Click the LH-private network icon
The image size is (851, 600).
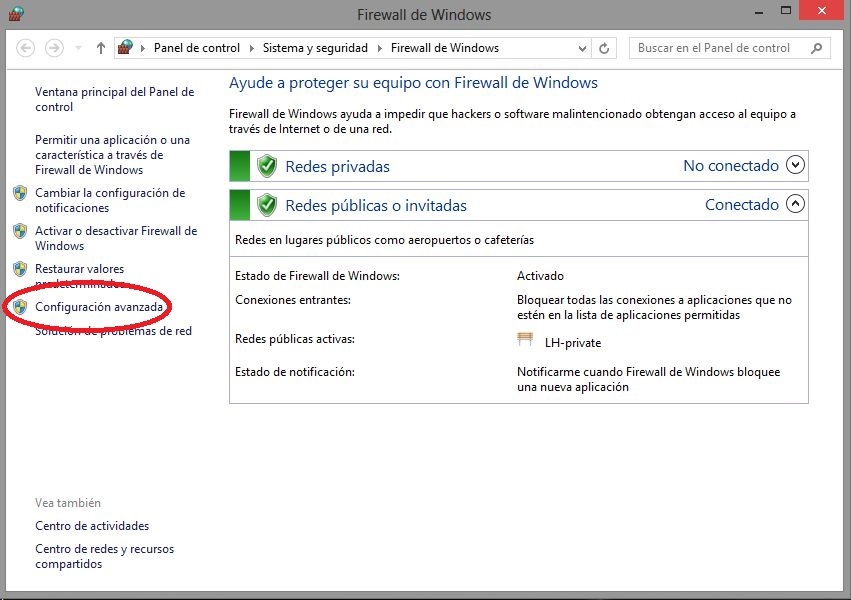click(x=525, y=340)
